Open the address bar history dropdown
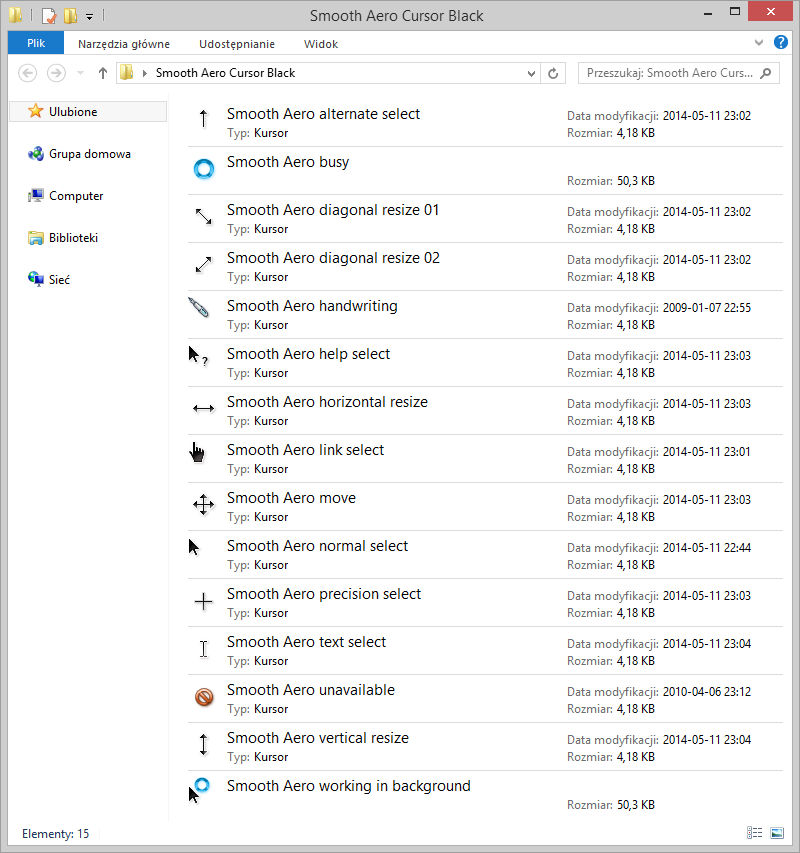The image size is (800, 853). click(x=531, y=73)
